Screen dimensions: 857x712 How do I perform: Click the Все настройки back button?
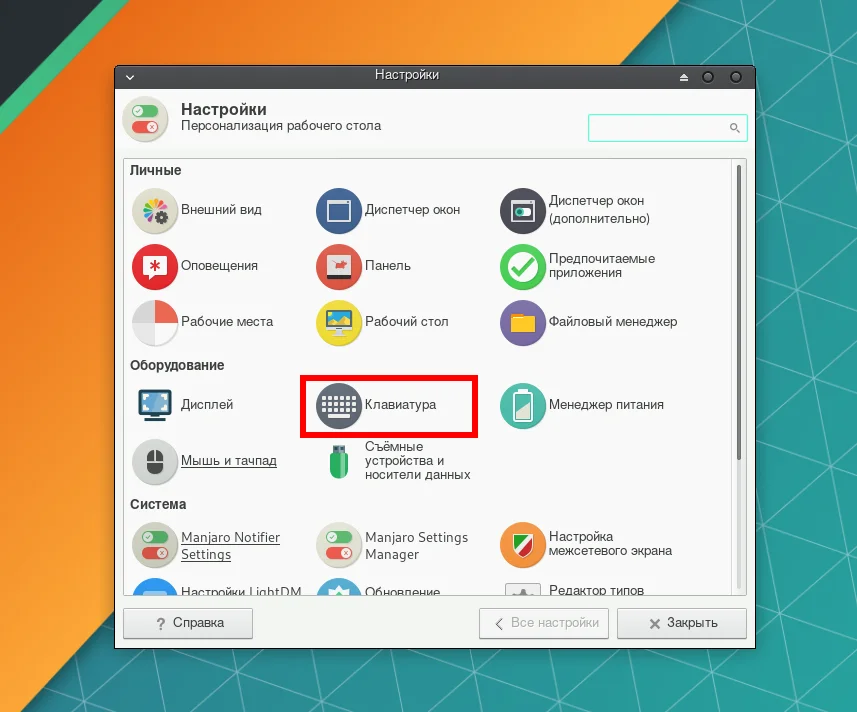[x=544, y=623]
